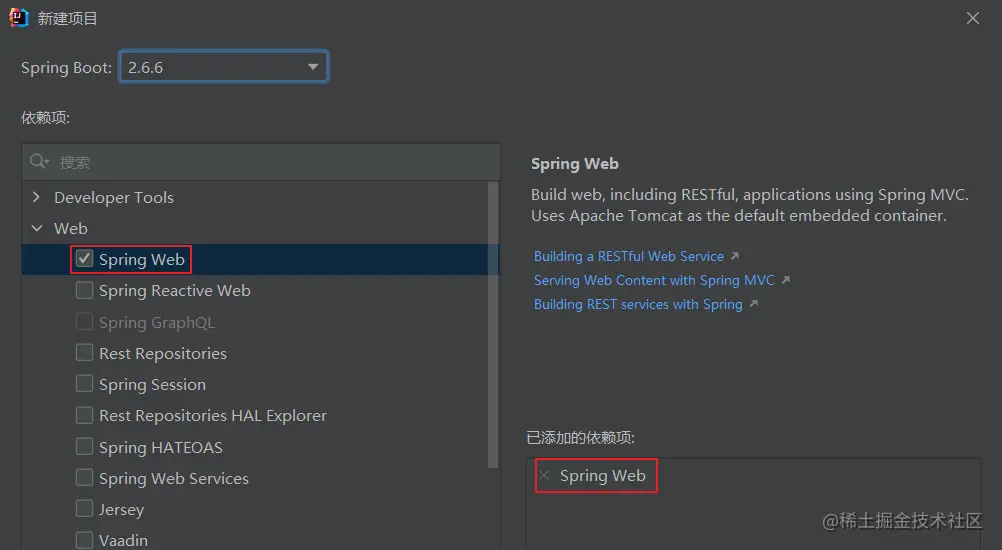
Task: Collapse the Web category
Action: point(37,229)
